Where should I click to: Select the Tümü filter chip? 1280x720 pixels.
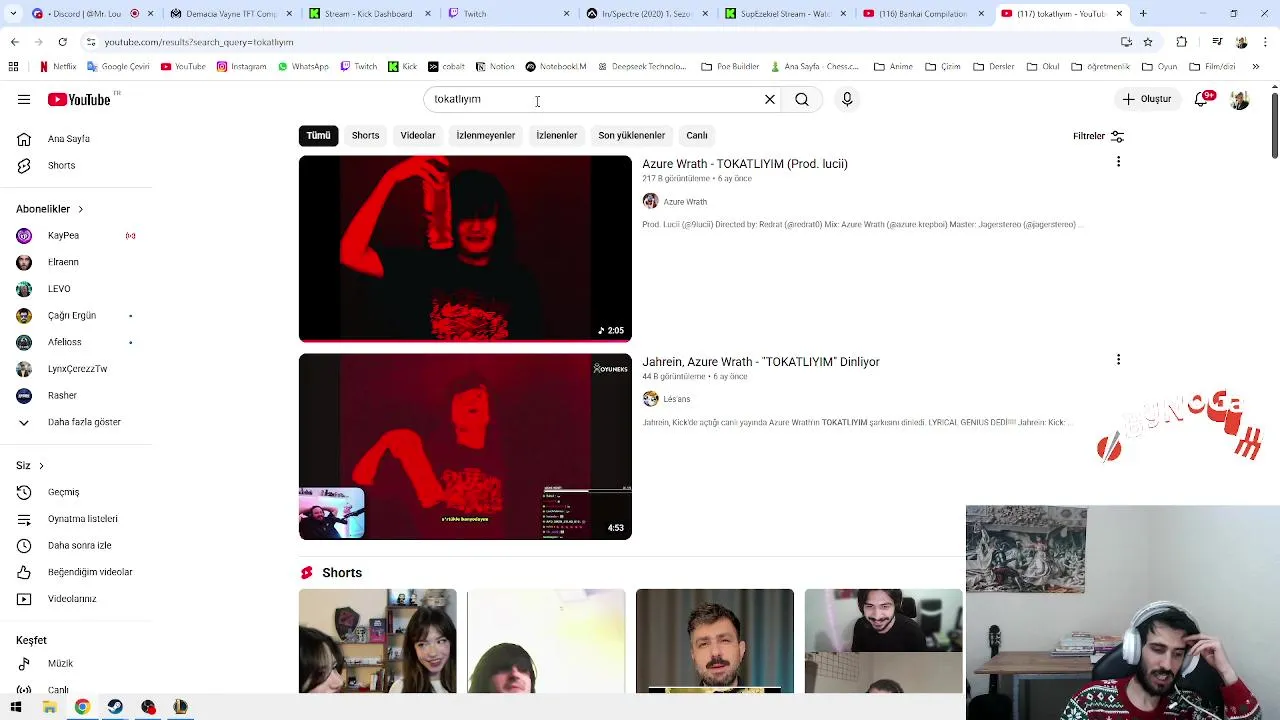click(x=318, y=135)
